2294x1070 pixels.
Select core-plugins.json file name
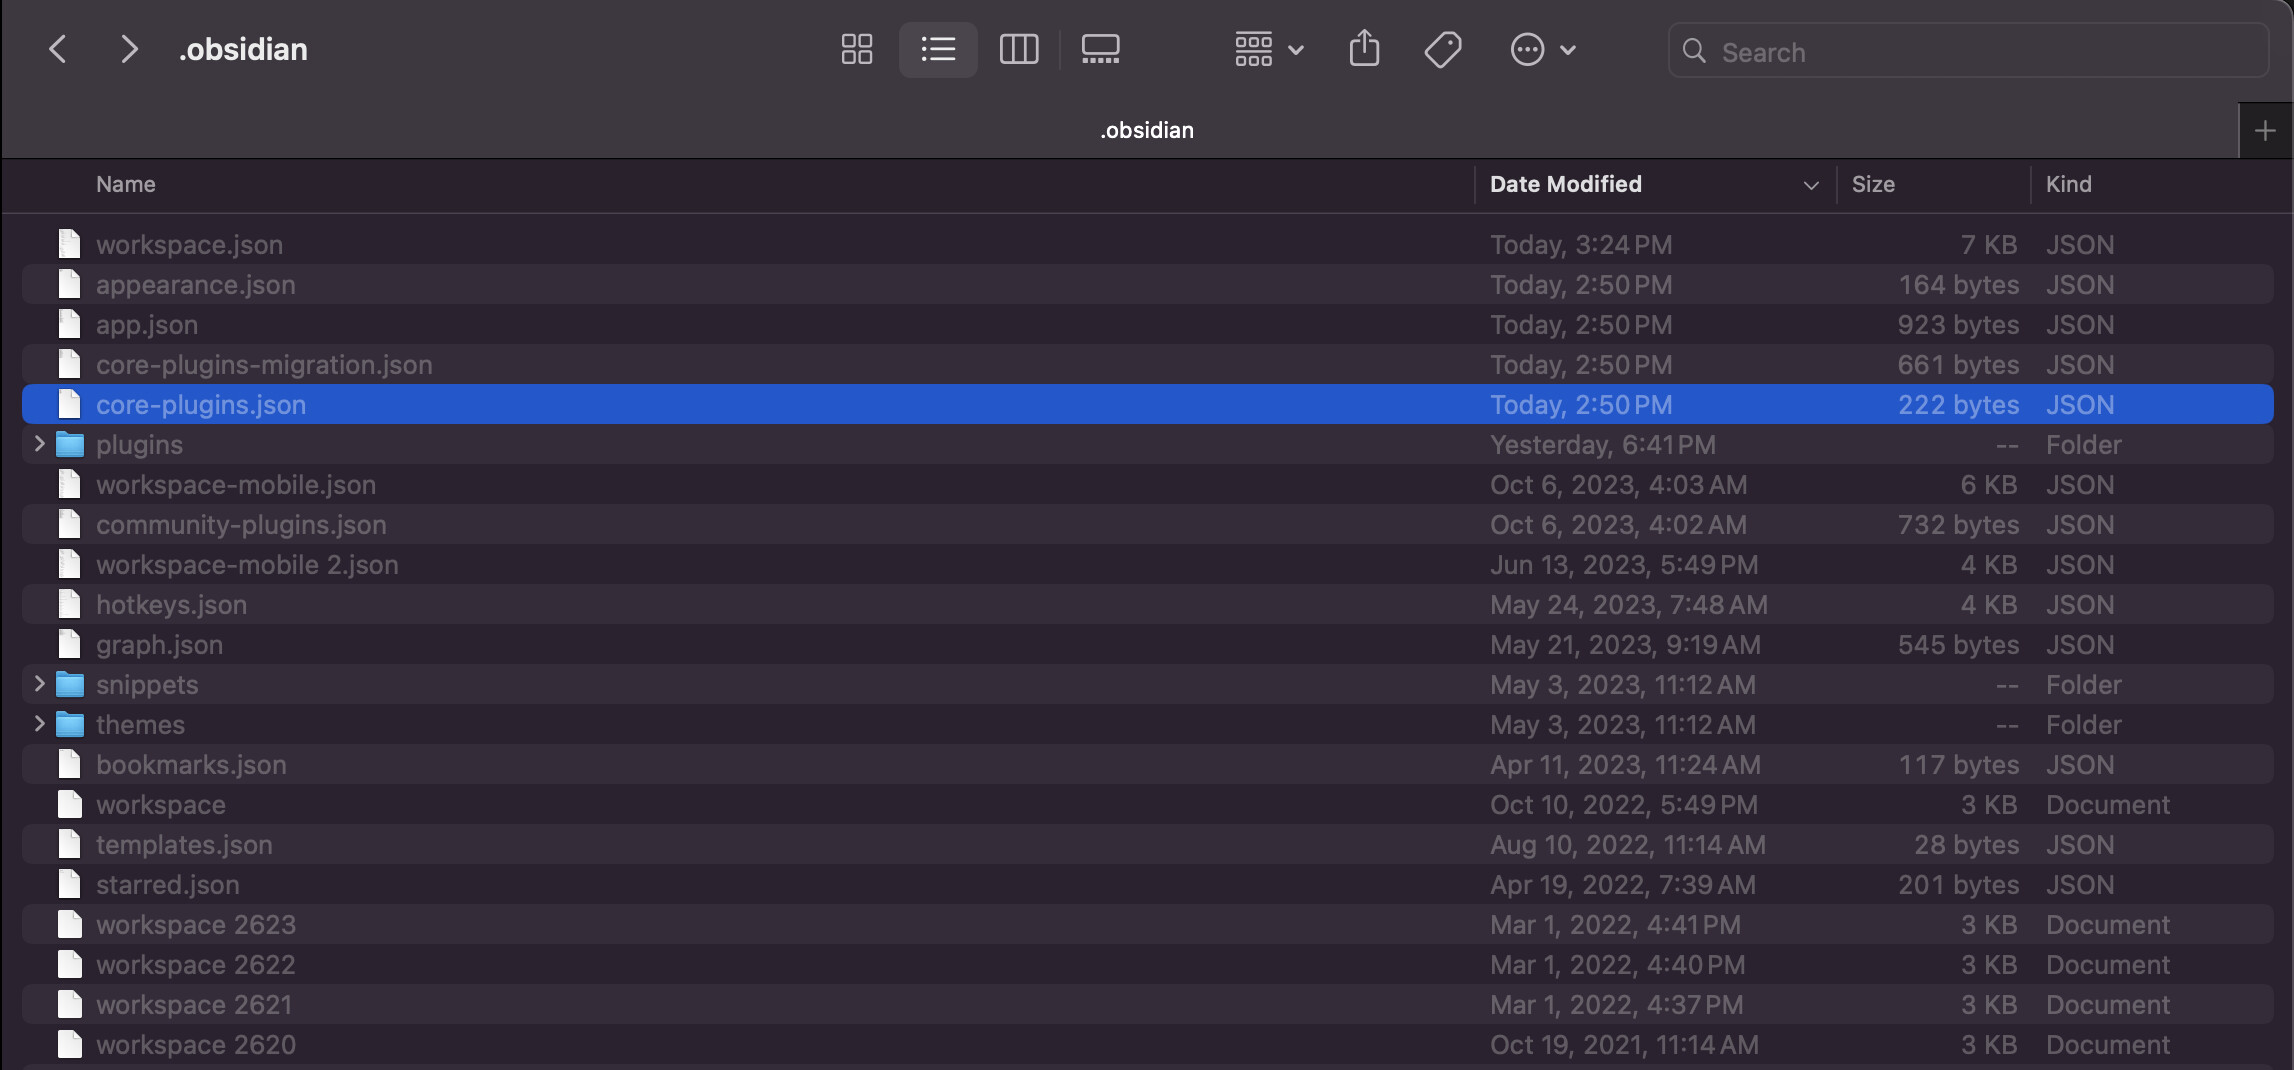[201, 405]
